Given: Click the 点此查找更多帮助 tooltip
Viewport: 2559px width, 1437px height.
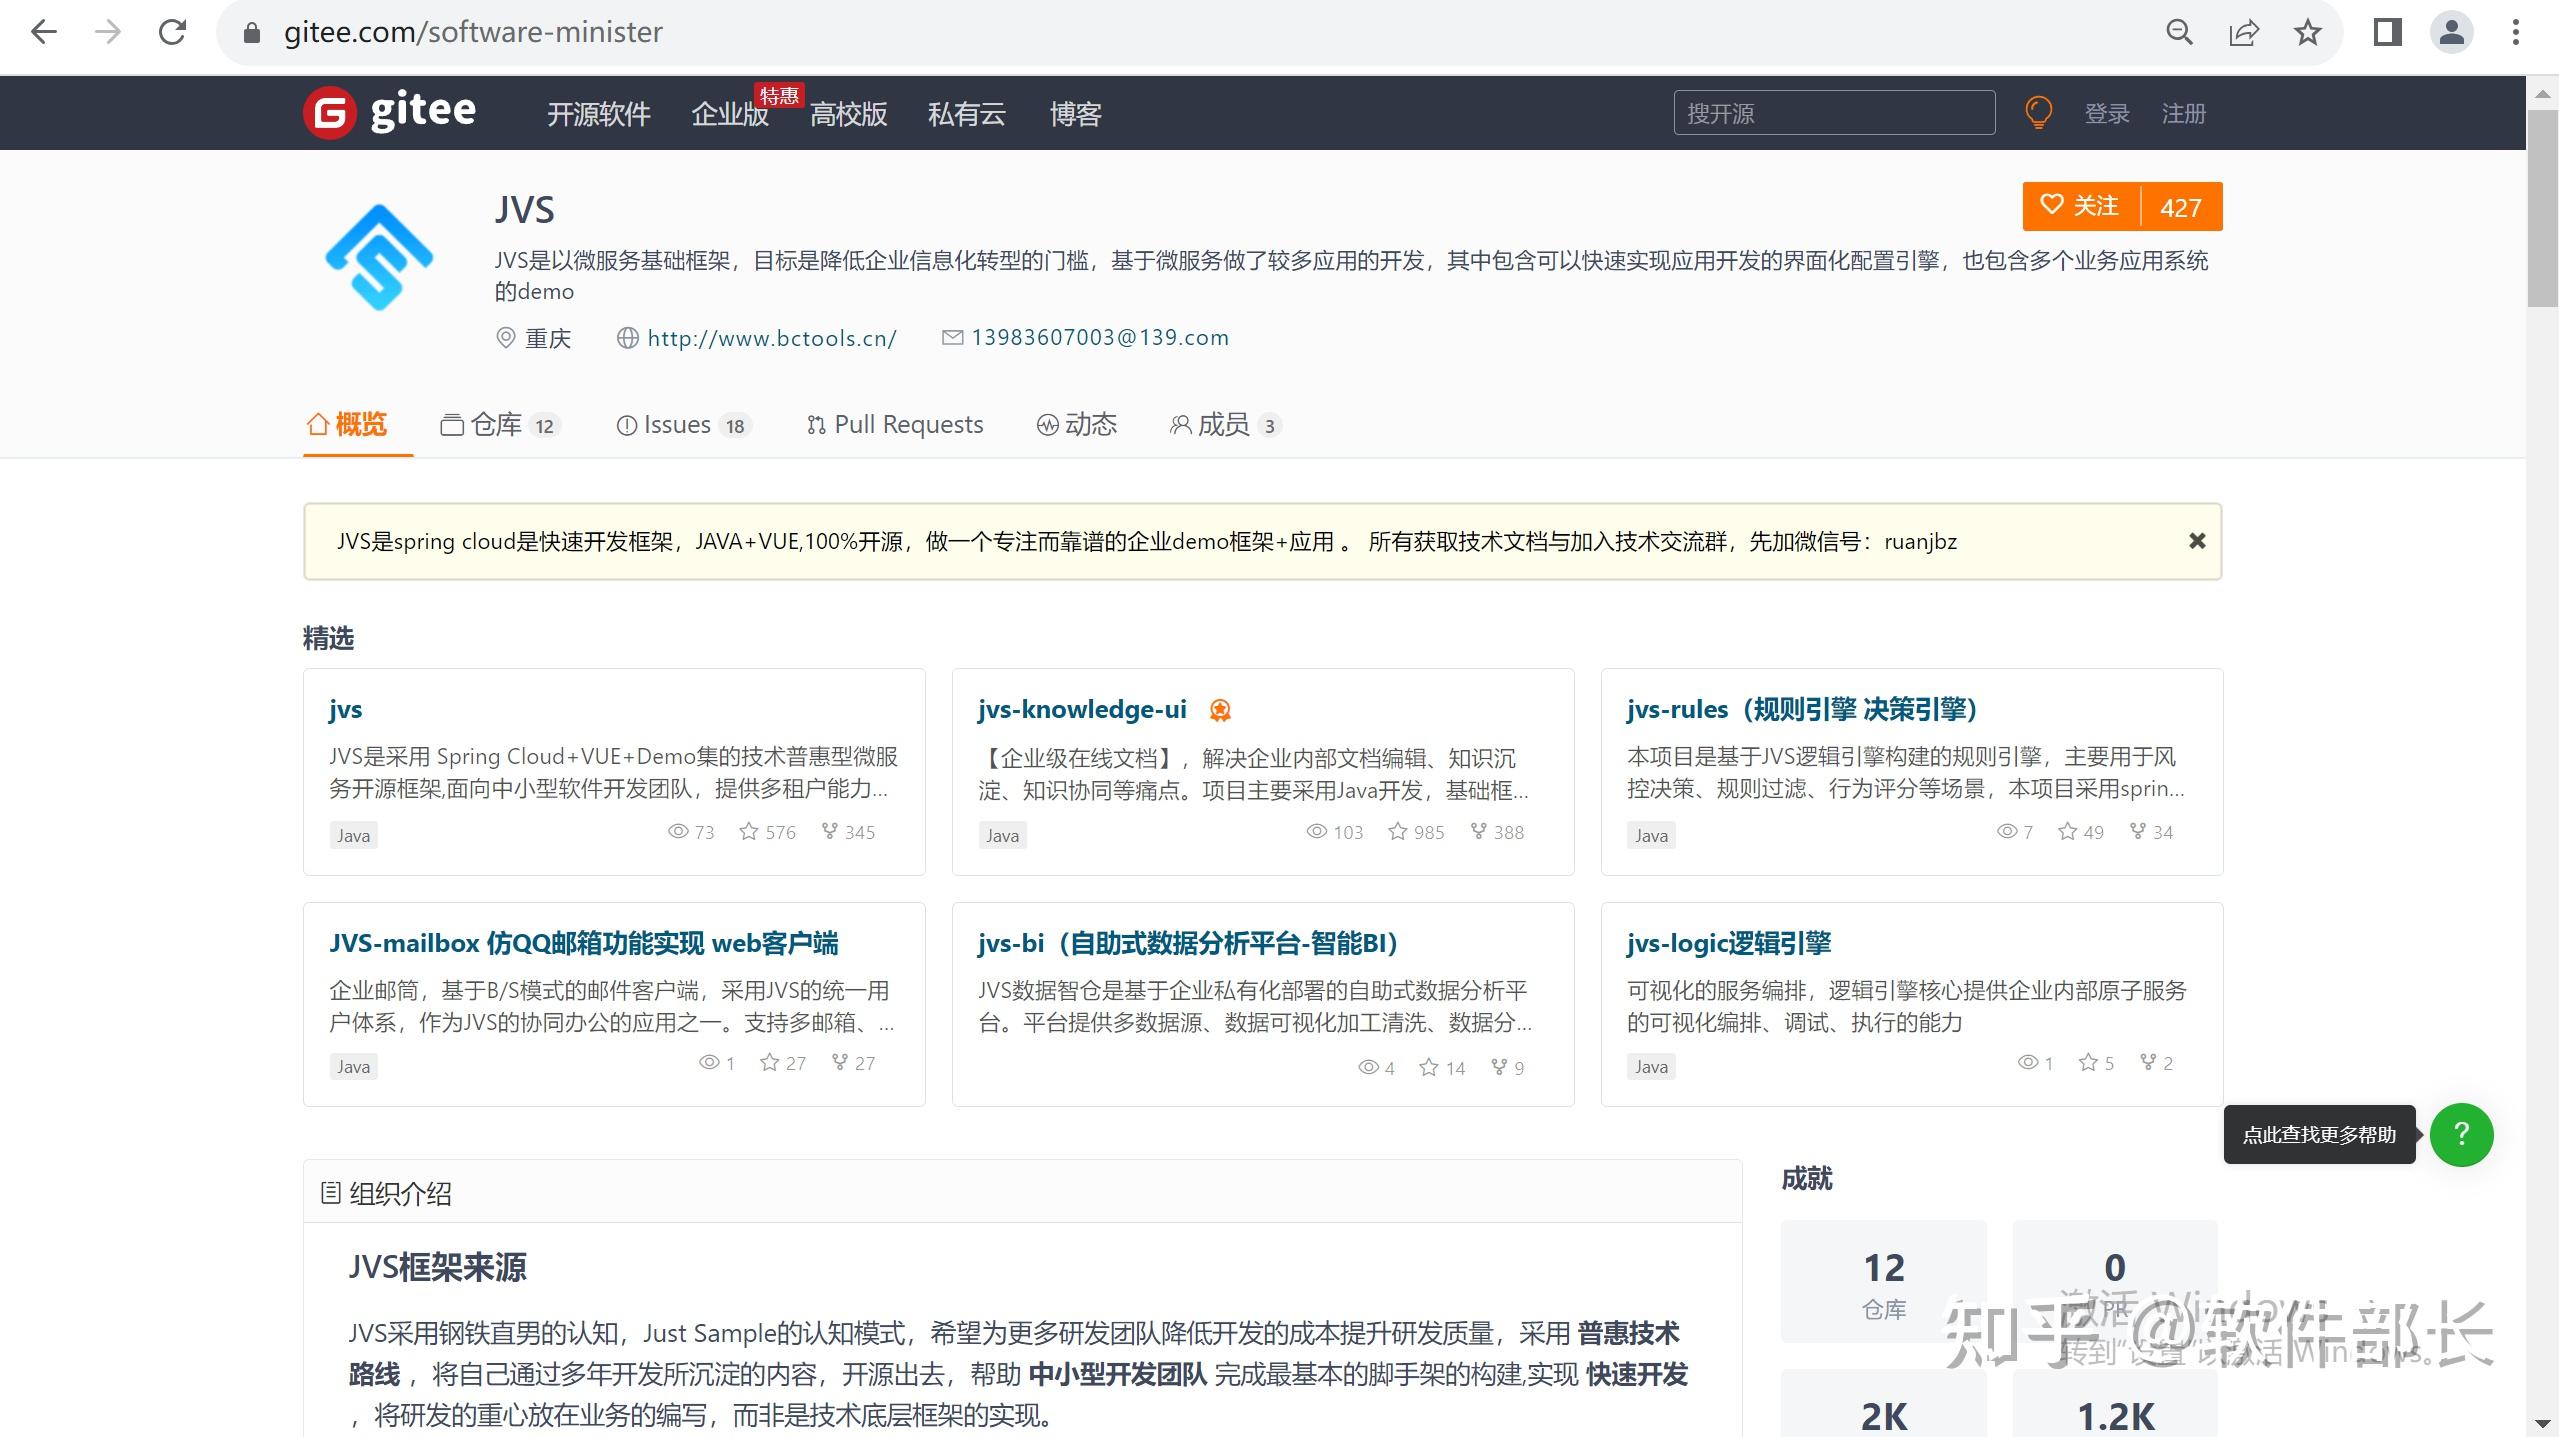Looking at the screenshot, I should tap(2319, 1134).
